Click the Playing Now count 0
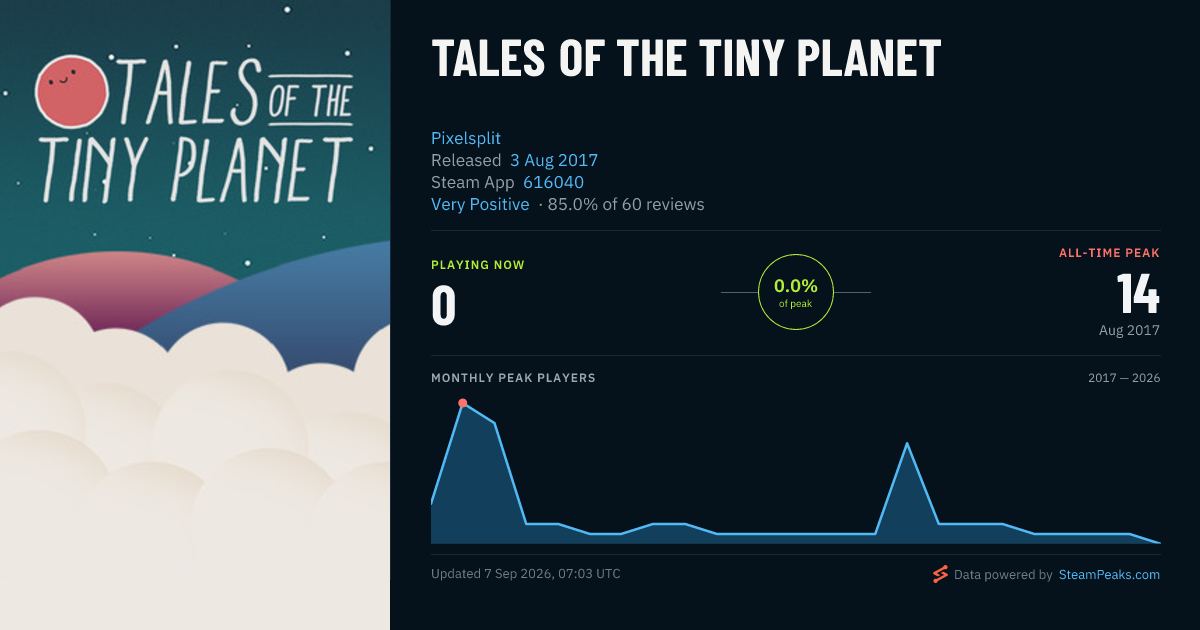 point(443,306)
